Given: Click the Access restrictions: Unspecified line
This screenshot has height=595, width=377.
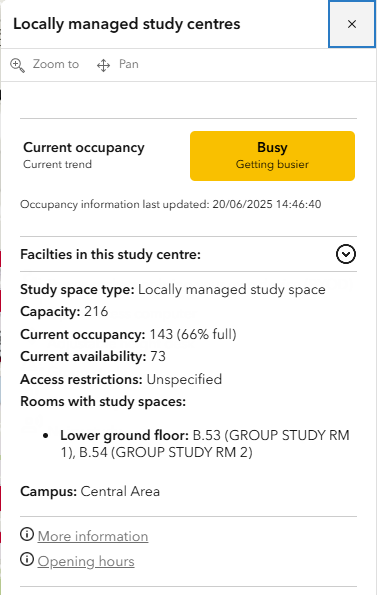Looking at the screenshot, I should [x=121, y=379].
